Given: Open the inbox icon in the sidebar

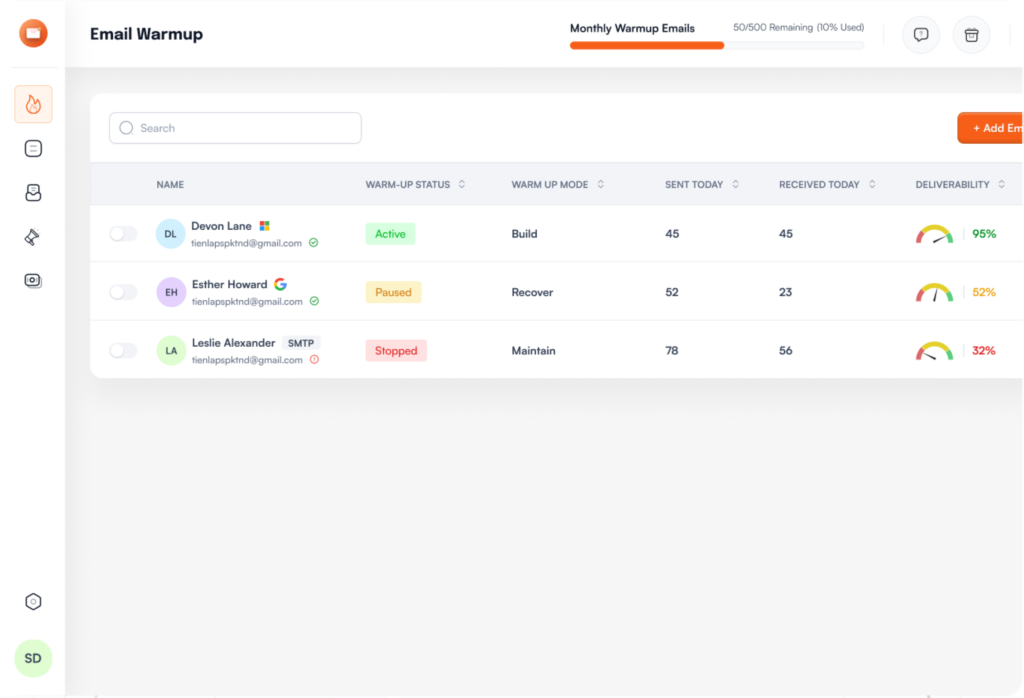Looking at the screenshot, I should point(33,193).
